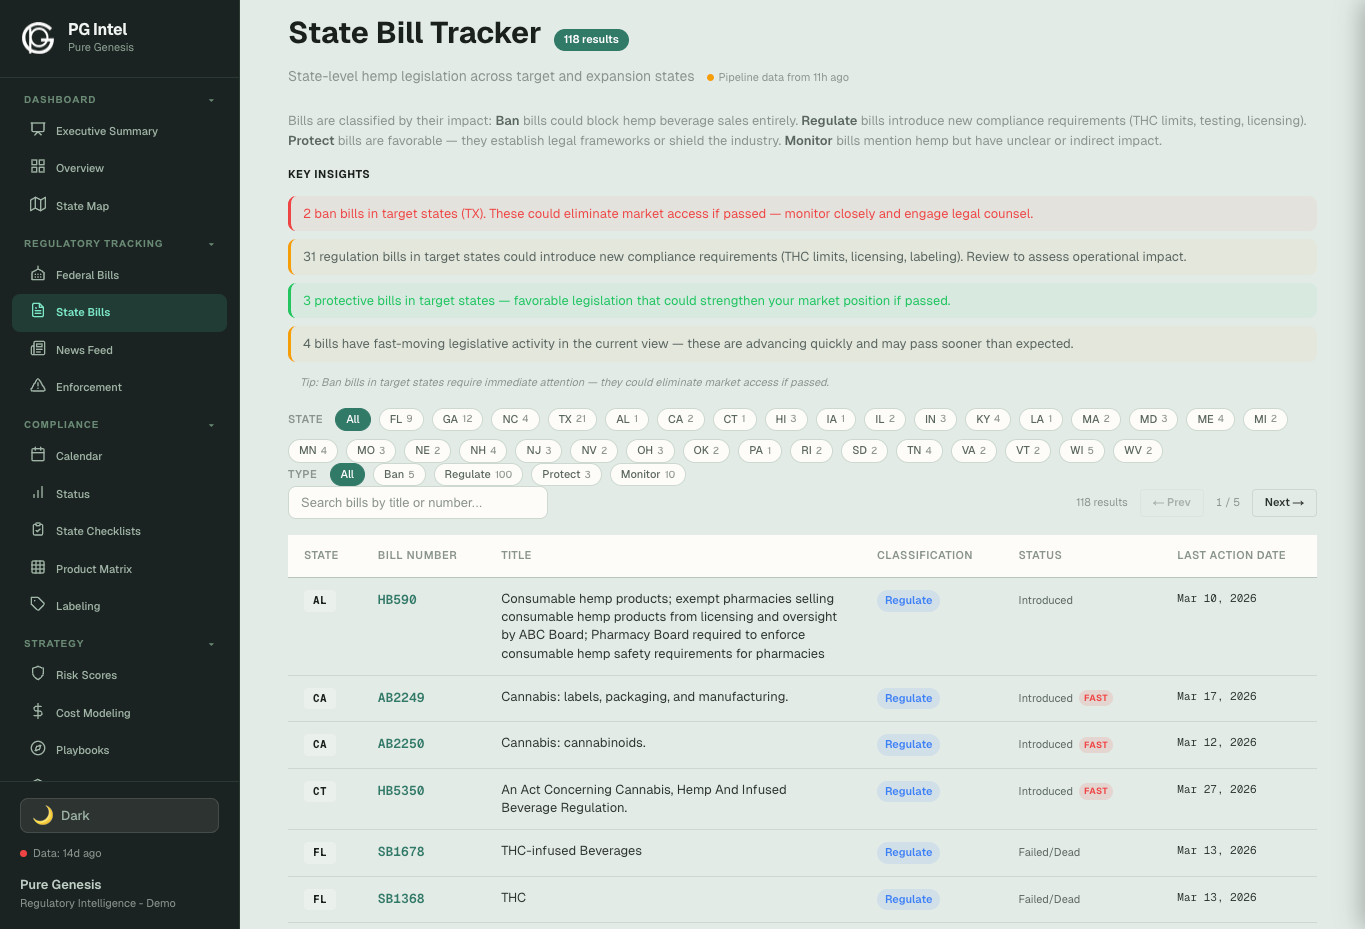Filter bills by TX state chip

click(x=572, y=419)
